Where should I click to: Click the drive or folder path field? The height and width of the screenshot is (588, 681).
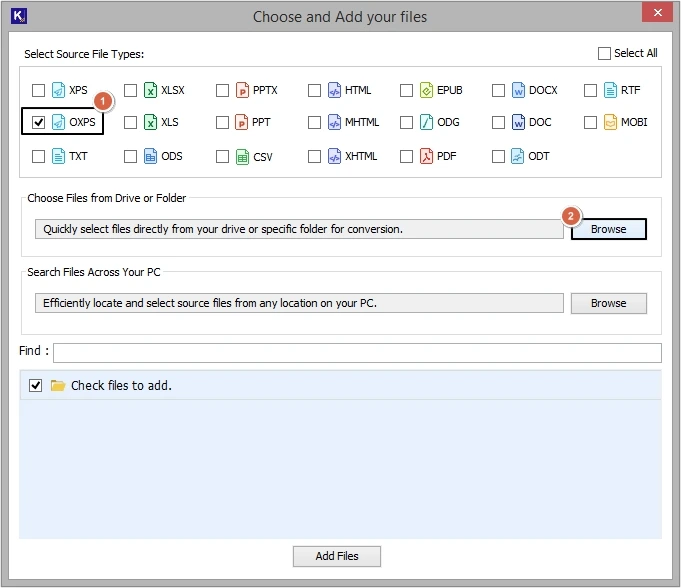pos(299,229)
